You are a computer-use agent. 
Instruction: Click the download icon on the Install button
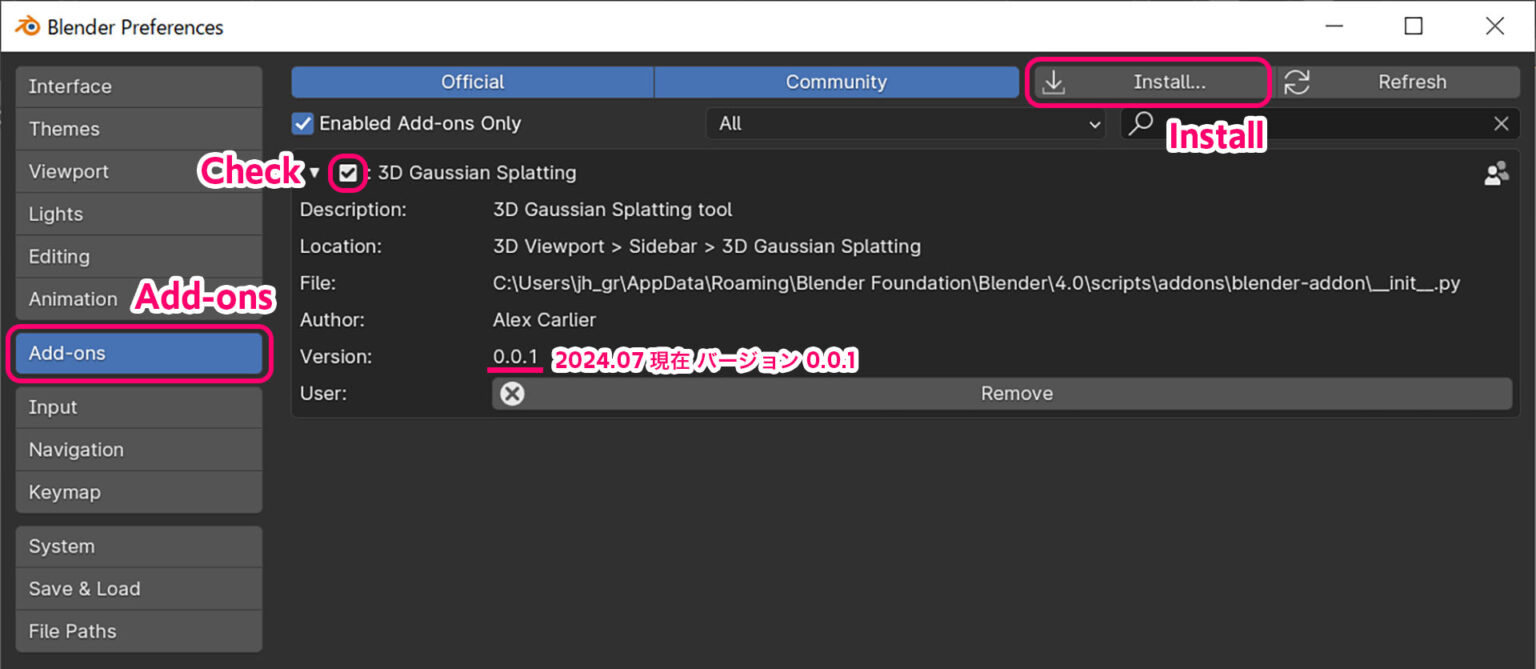click(x=1053, y=82)
